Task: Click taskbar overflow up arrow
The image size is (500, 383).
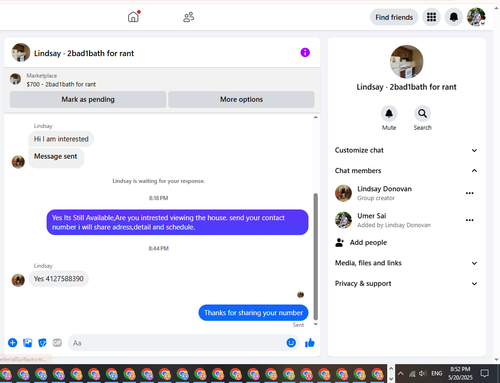Action: pyautogui.click(x=391, y=369)
